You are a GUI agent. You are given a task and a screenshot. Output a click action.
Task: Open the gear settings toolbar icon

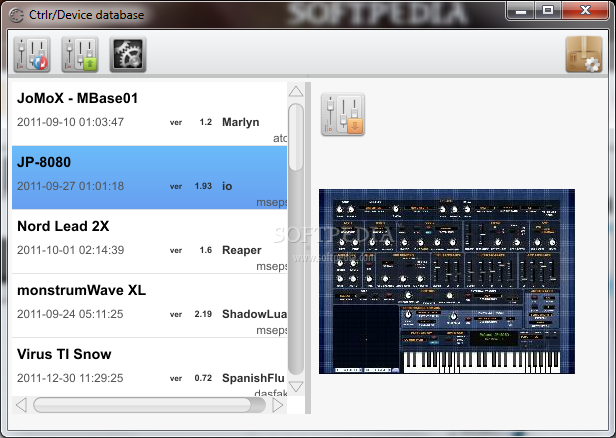(128, 54)
